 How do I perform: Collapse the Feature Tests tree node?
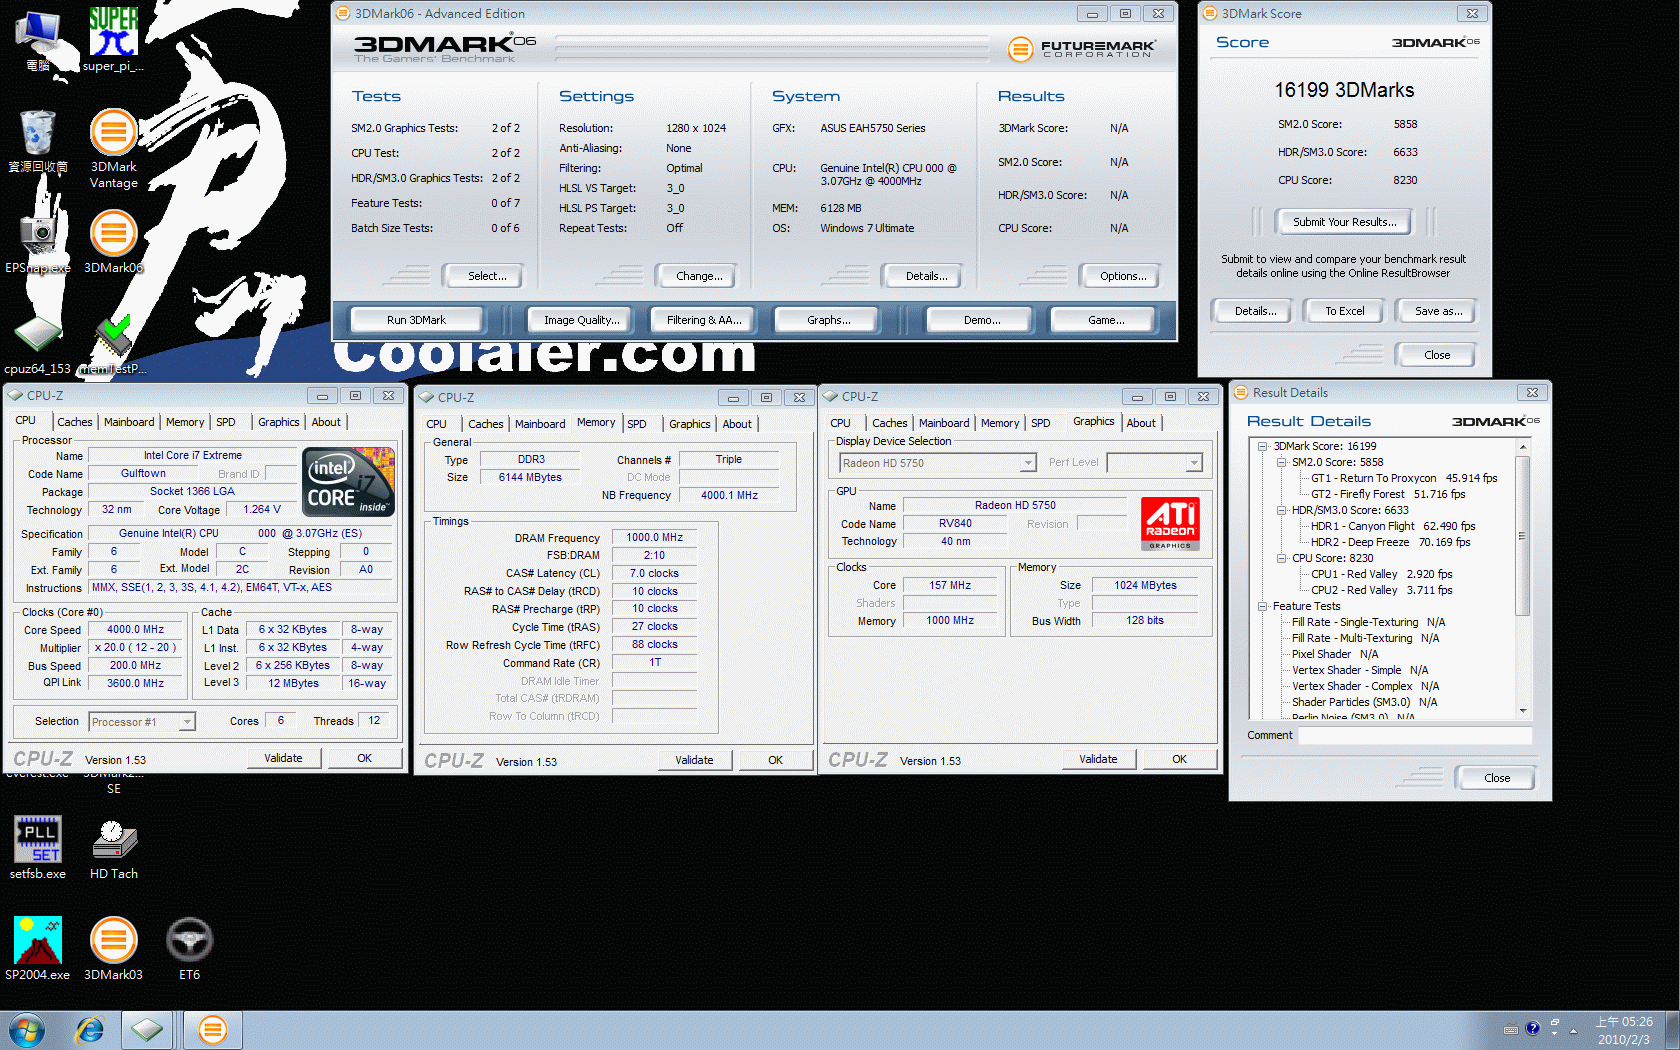click(x=1263, y=606)
